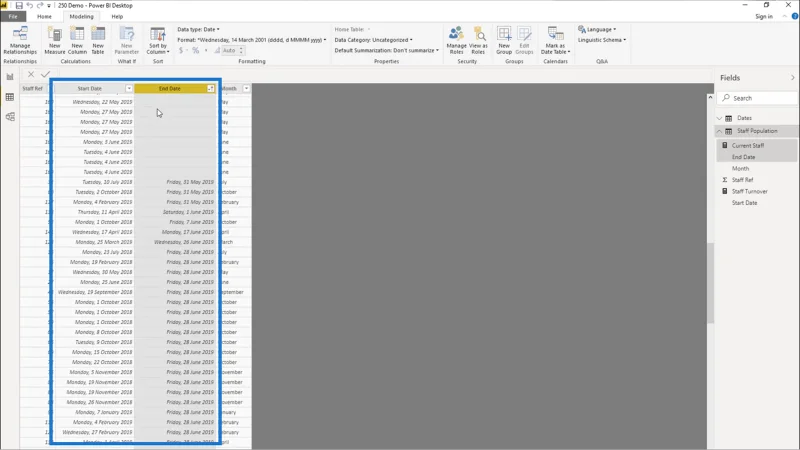Image resolution: width=800 pixels, height=450 pixels.
Task: Switch to Report view icon
Action: [10, 77]
